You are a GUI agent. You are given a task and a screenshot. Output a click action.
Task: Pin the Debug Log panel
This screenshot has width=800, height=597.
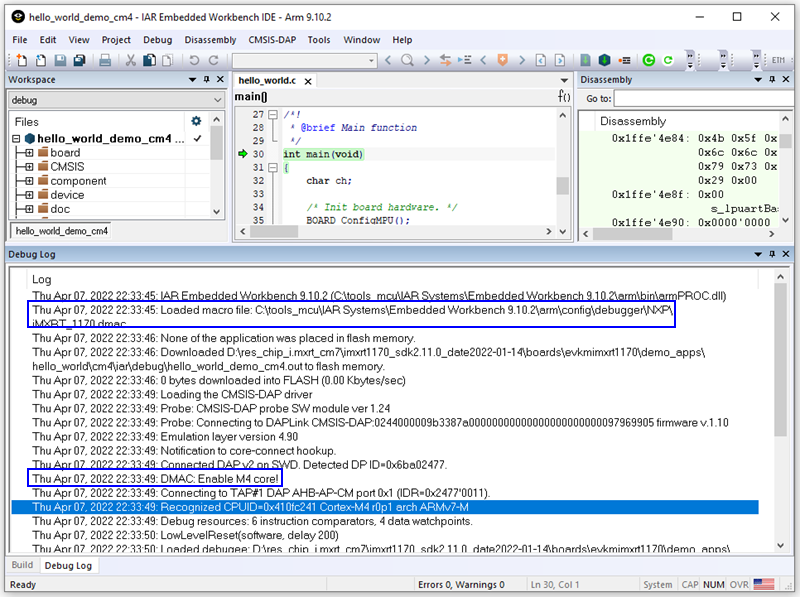coord(772,254)
